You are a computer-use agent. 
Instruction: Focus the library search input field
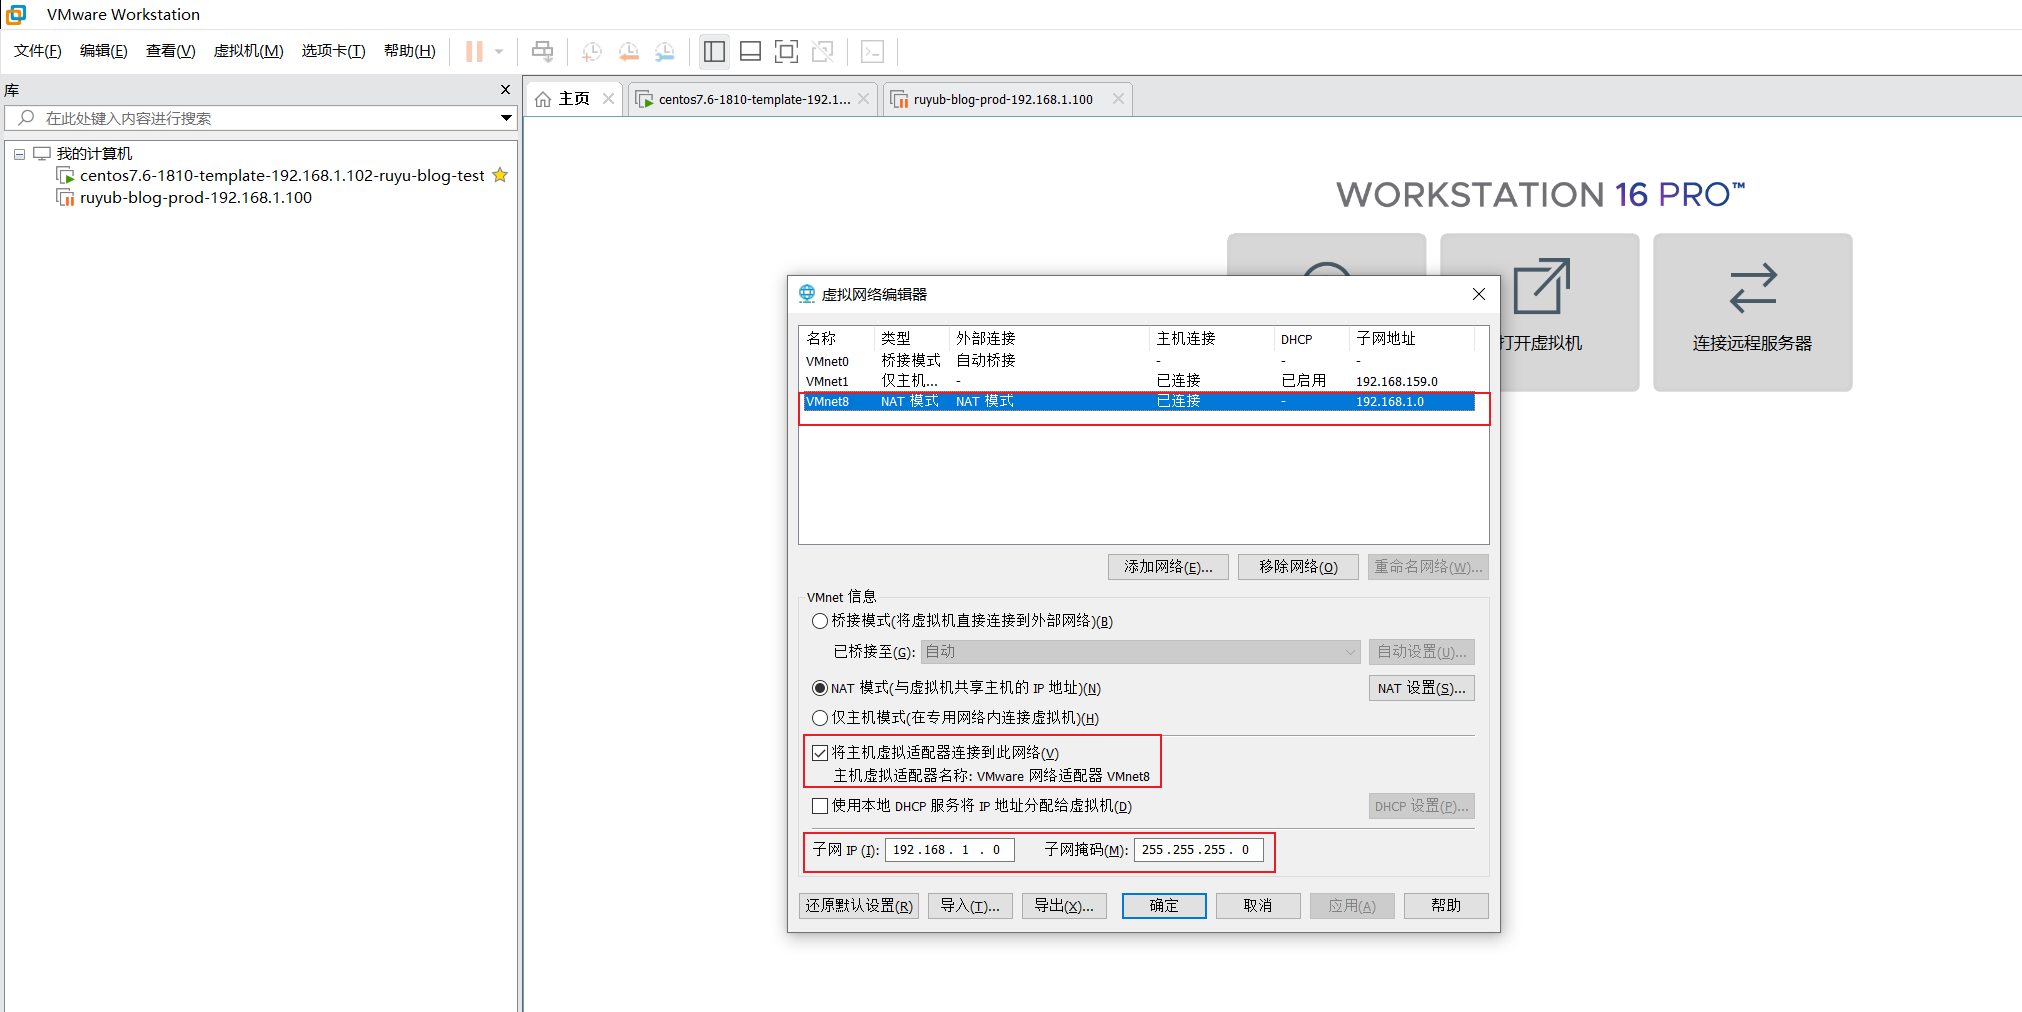(x=260, y=118)
